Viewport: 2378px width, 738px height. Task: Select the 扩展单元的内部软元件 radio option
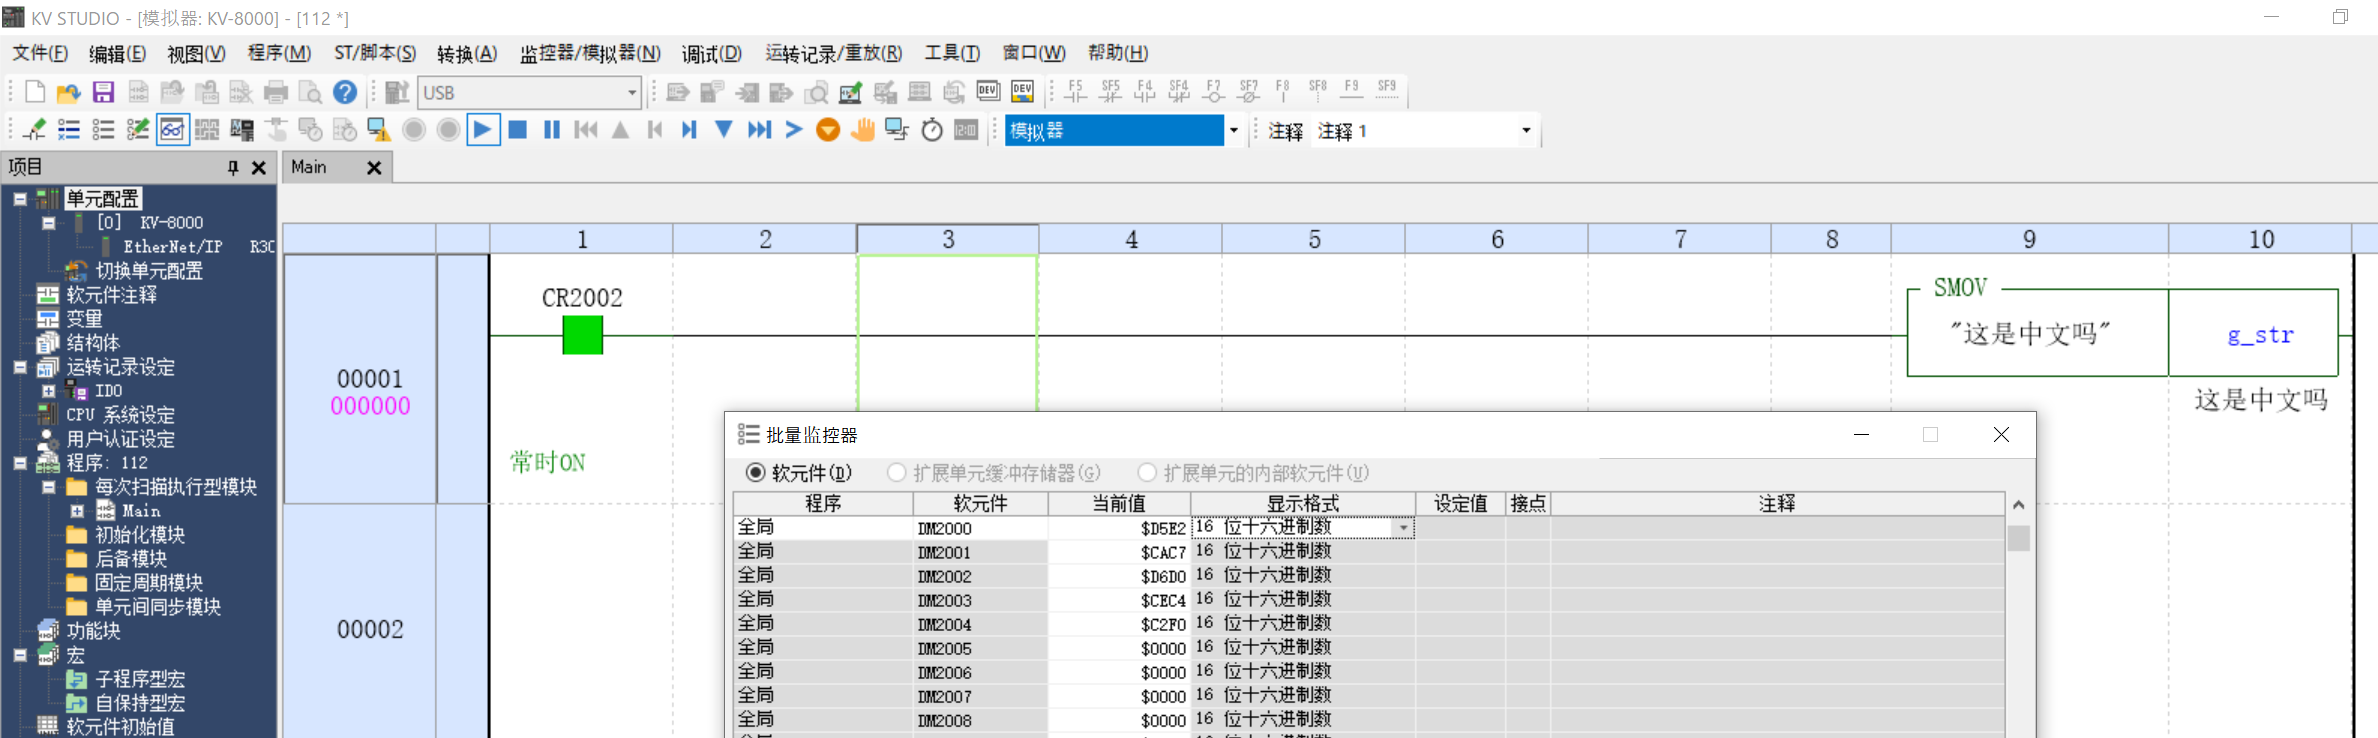click(1147, 473)
